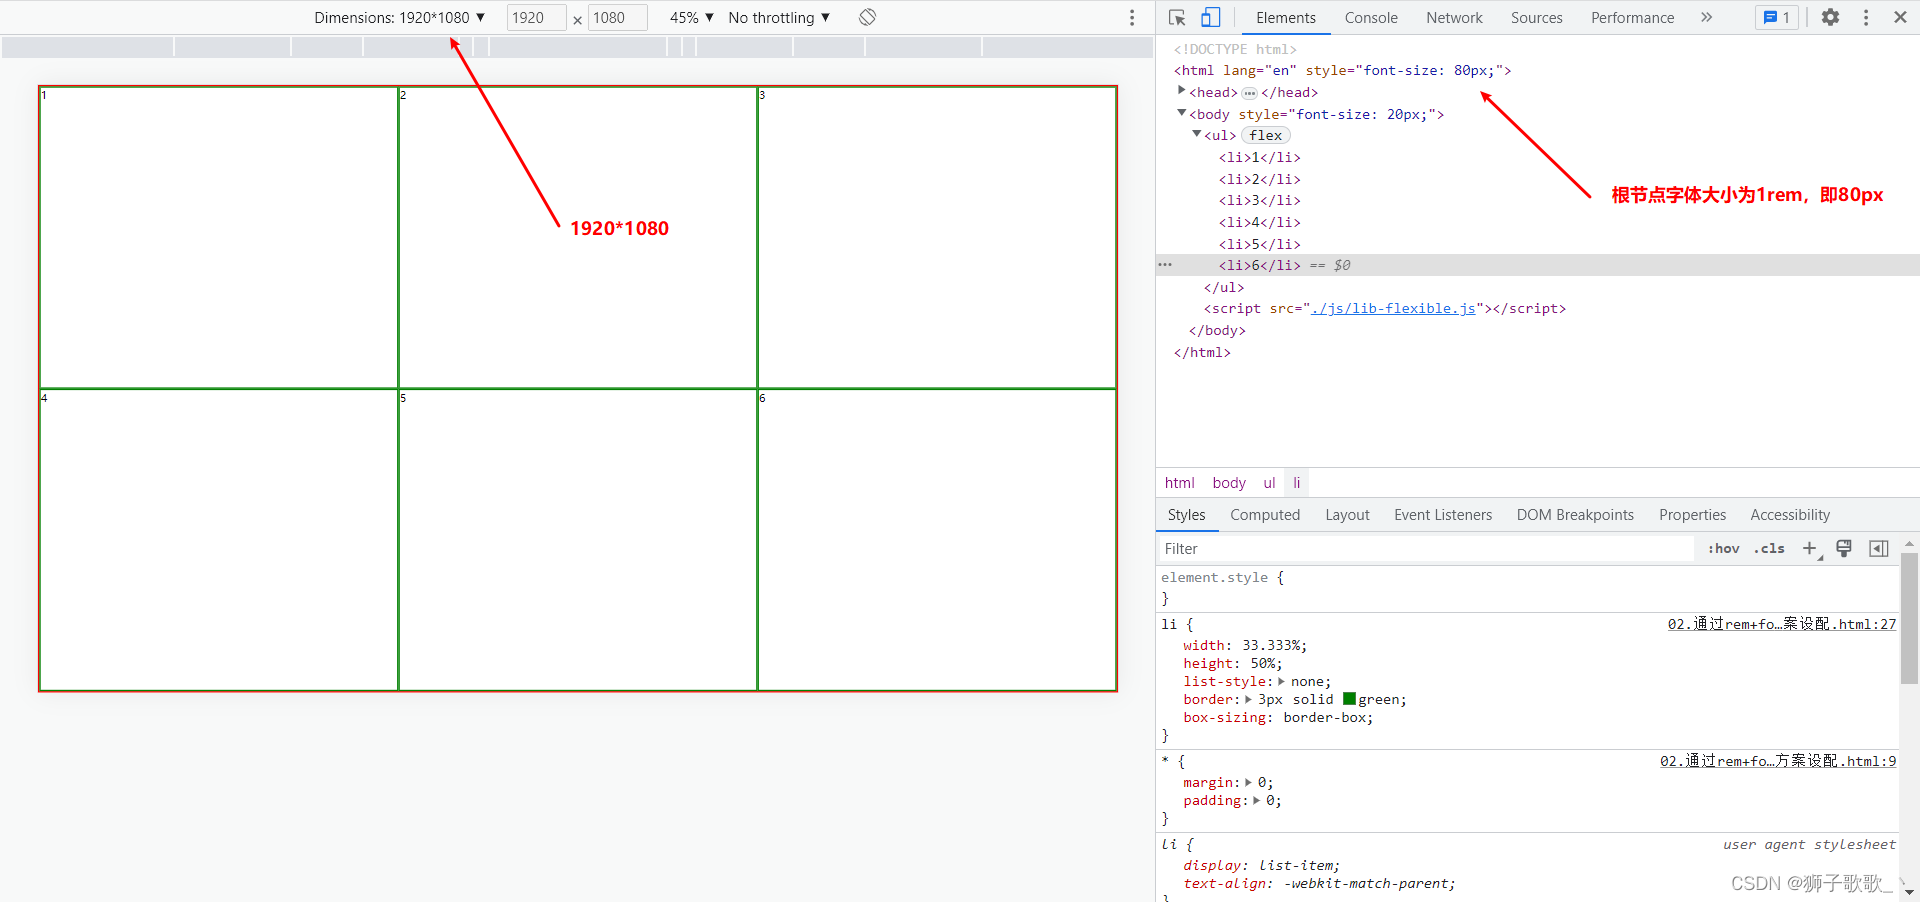Open universal rule source link html:9
Screen dimensions: 1920x902
(1778, 761)
